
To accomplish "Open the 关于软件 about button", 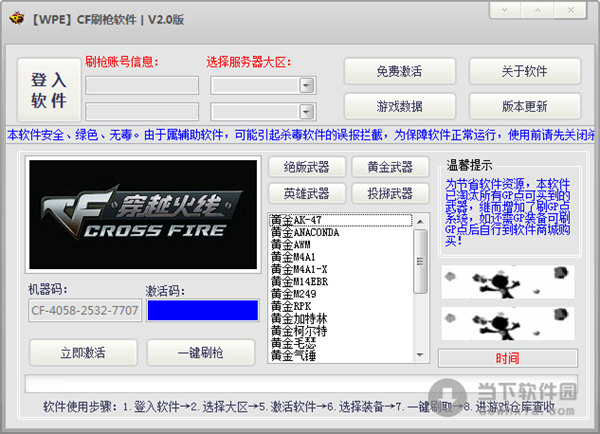I will click(525, 71).
